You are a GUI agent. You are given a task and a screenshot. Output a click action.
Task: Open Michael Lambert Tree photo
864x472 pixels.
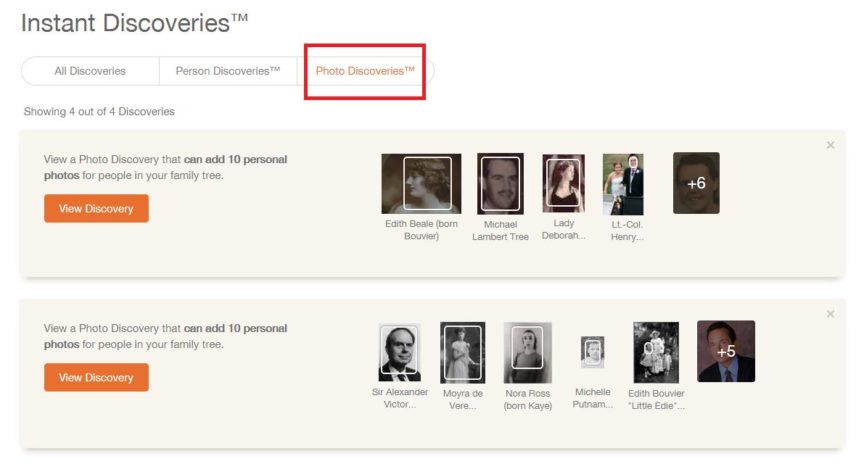(x=500, y=184)
